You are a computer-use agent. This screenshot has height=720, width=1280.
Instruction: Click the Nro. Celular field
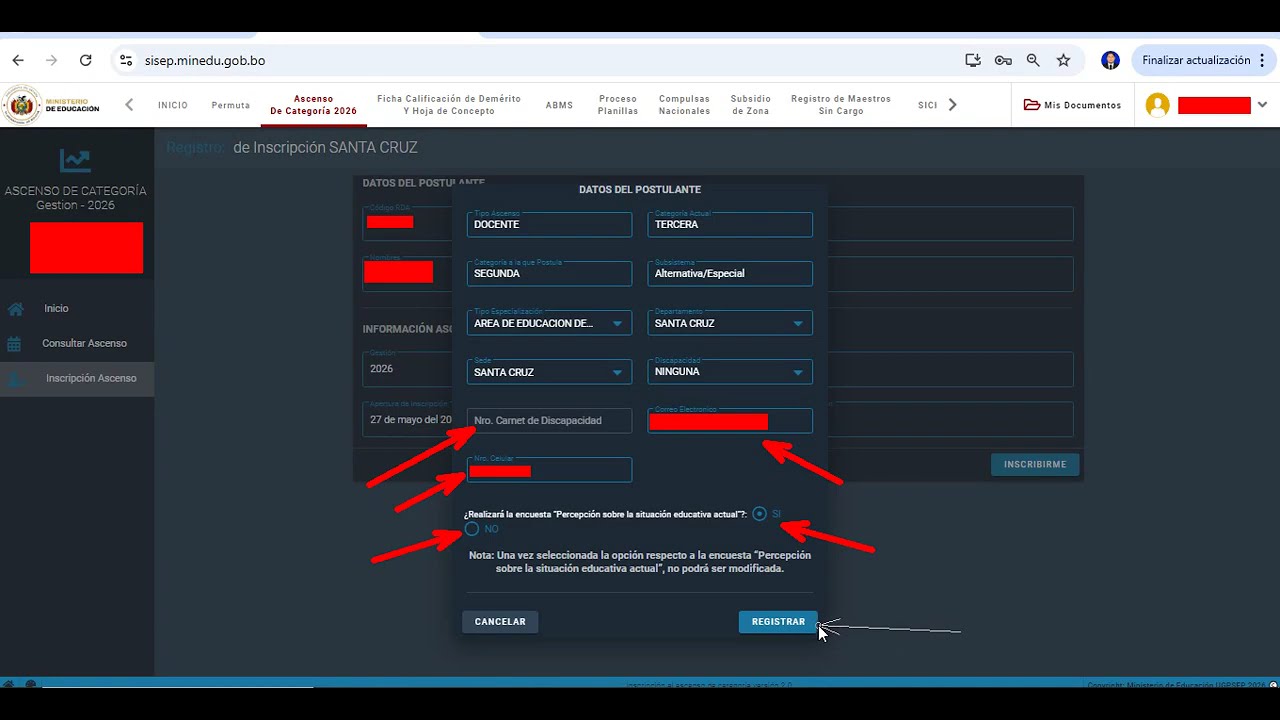[x=549, y=470]
